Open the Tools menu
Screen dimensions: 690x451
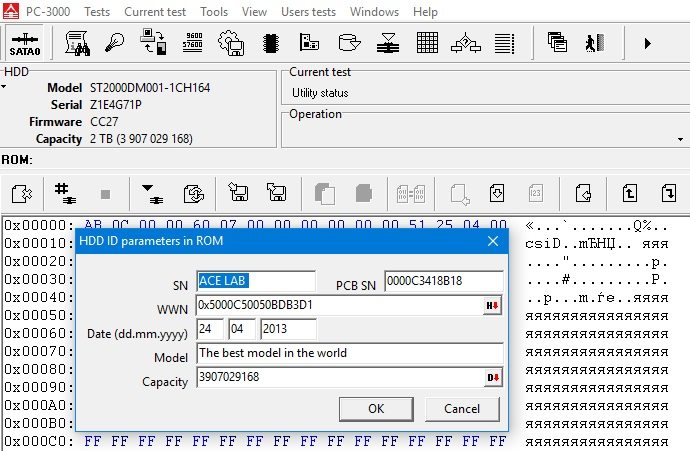(x=214, y=11)
